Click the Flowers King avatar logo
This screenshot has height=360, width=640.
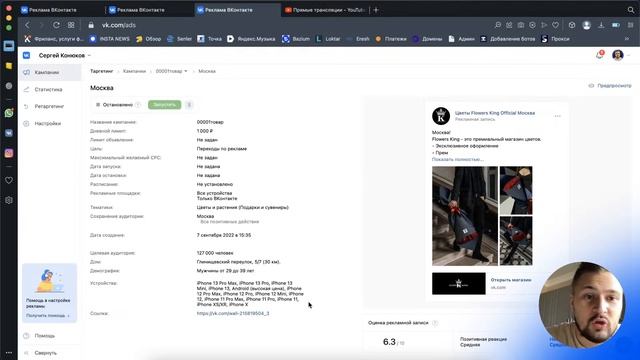pos(441,116)
